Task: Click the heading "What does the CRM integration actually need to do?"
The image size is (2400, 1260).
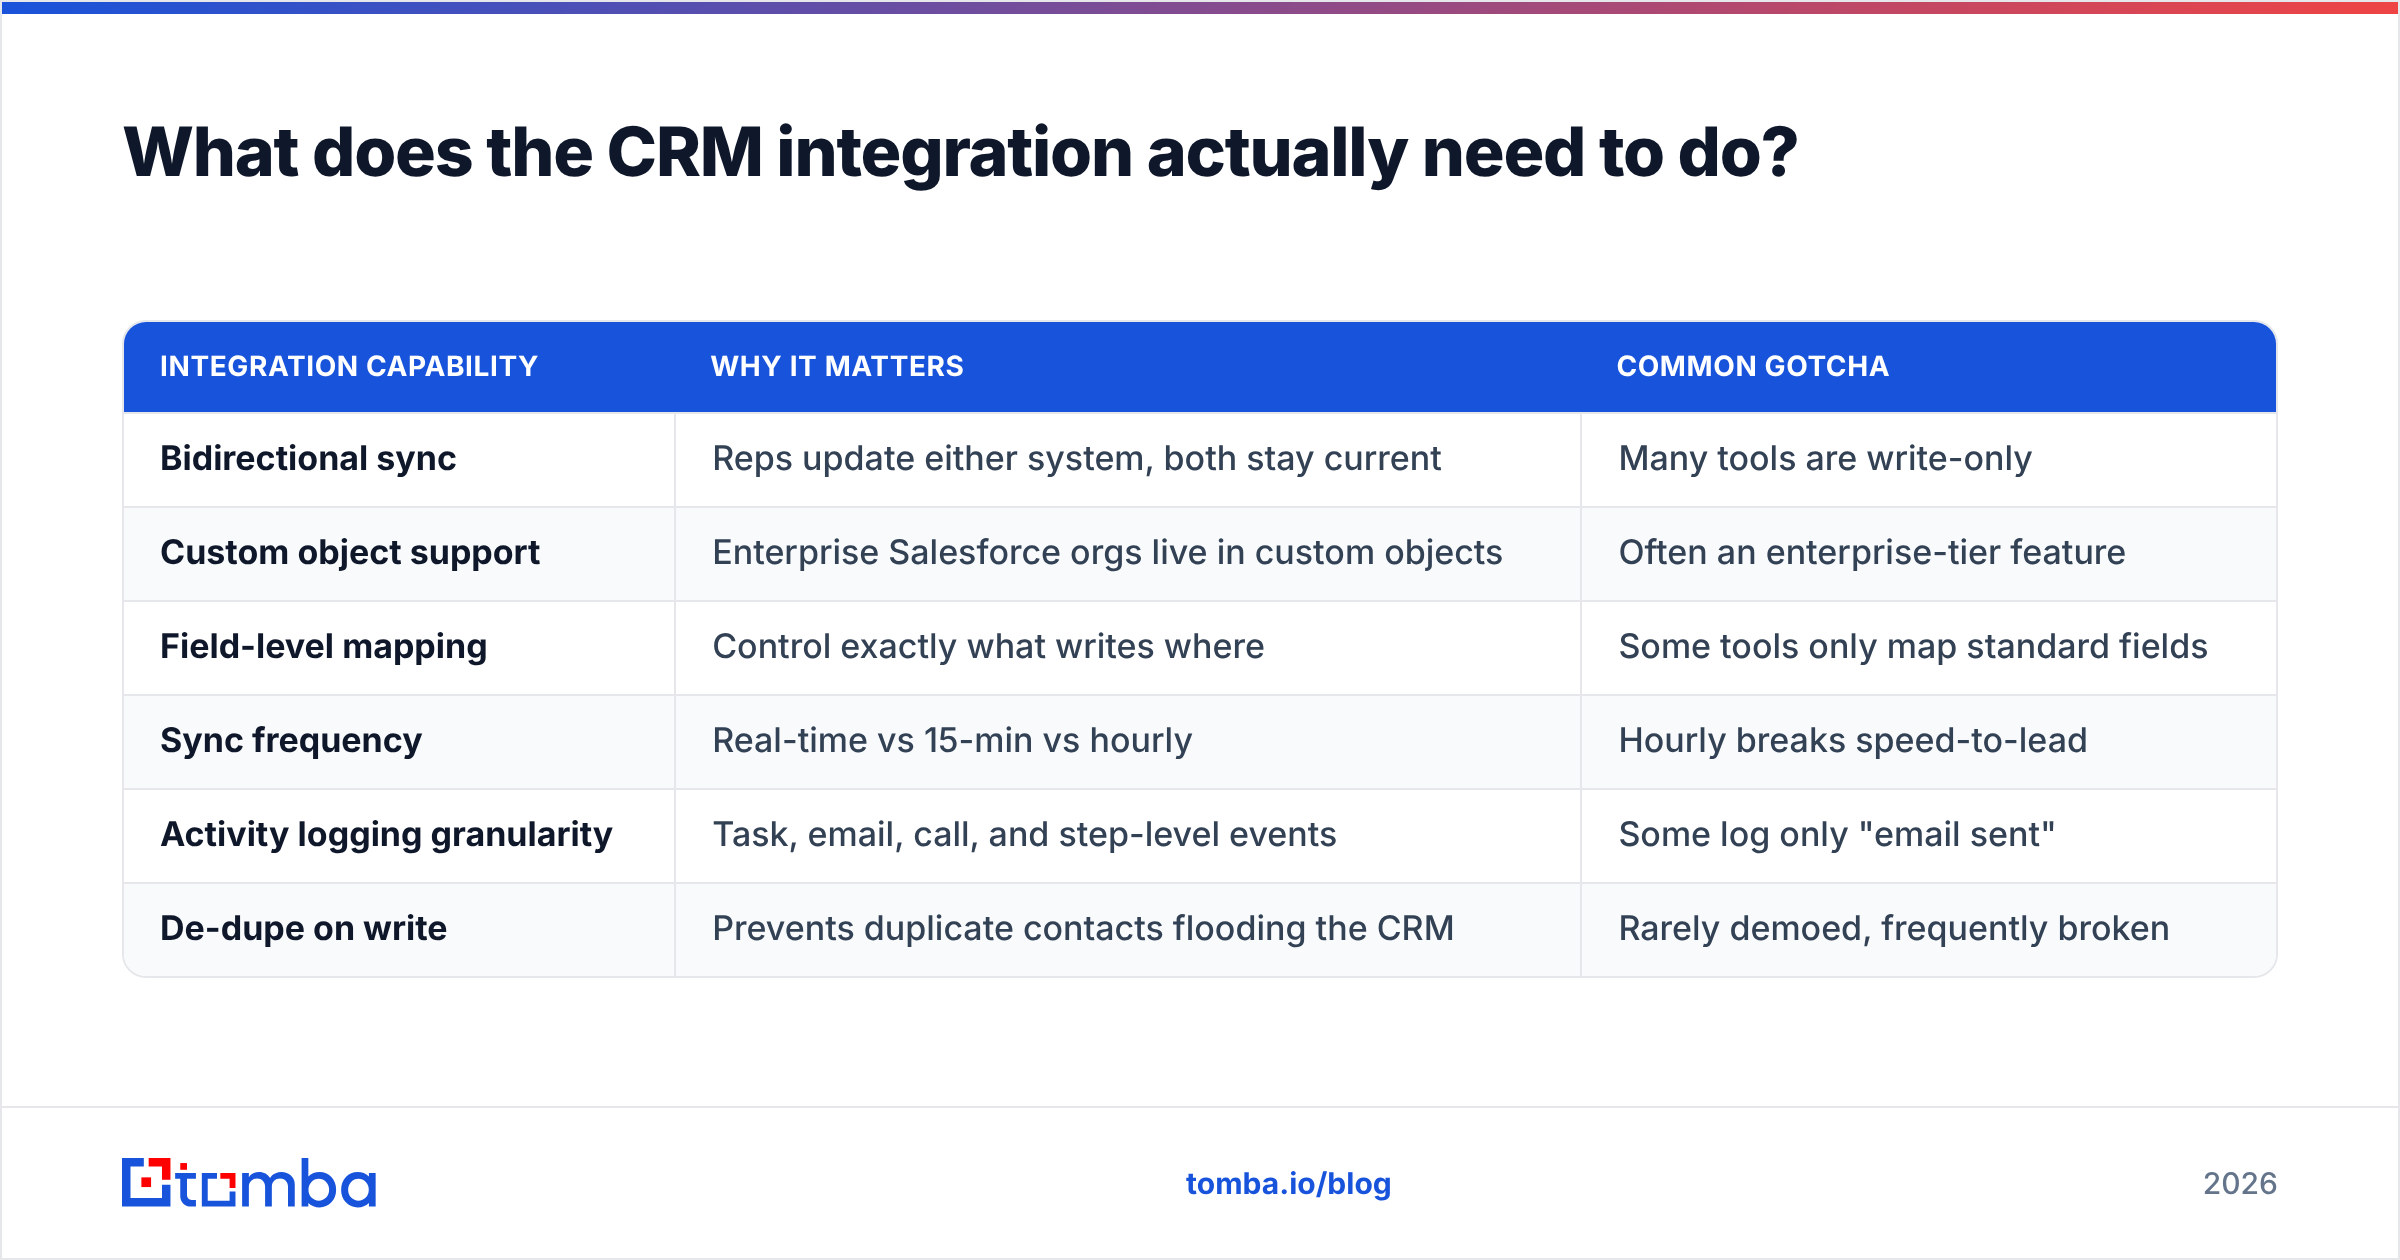Action: point(960,153)
